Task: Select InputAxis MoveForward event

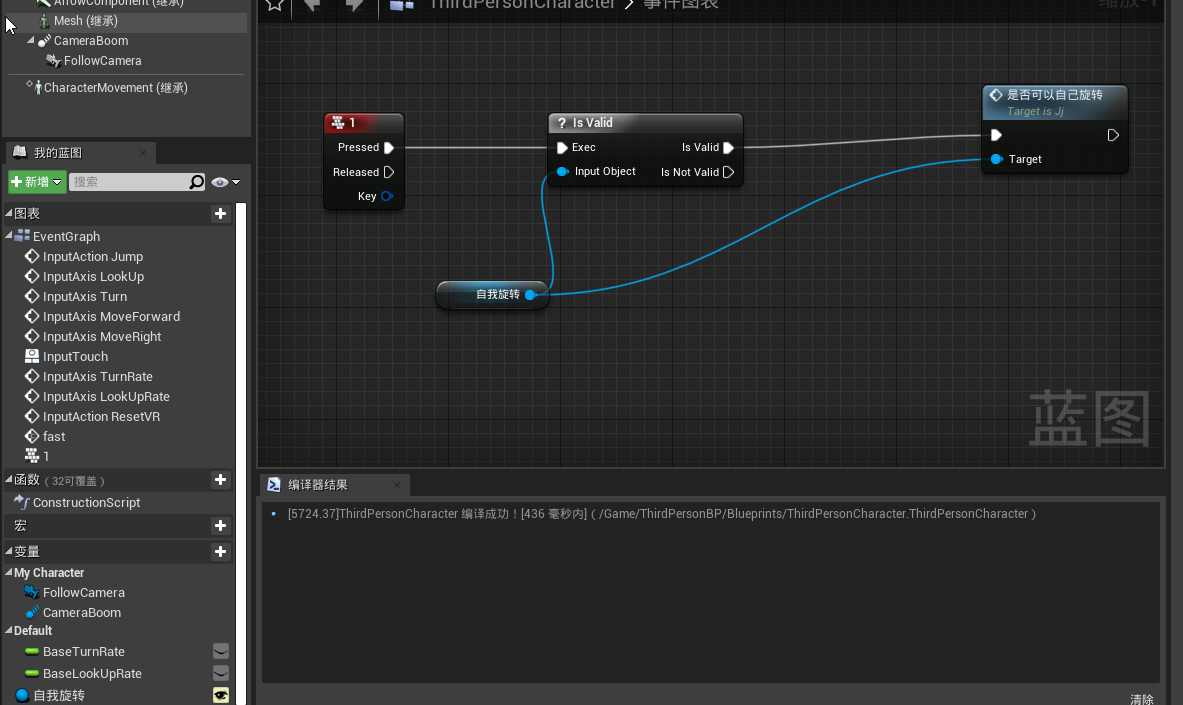Action: point(111,316)
